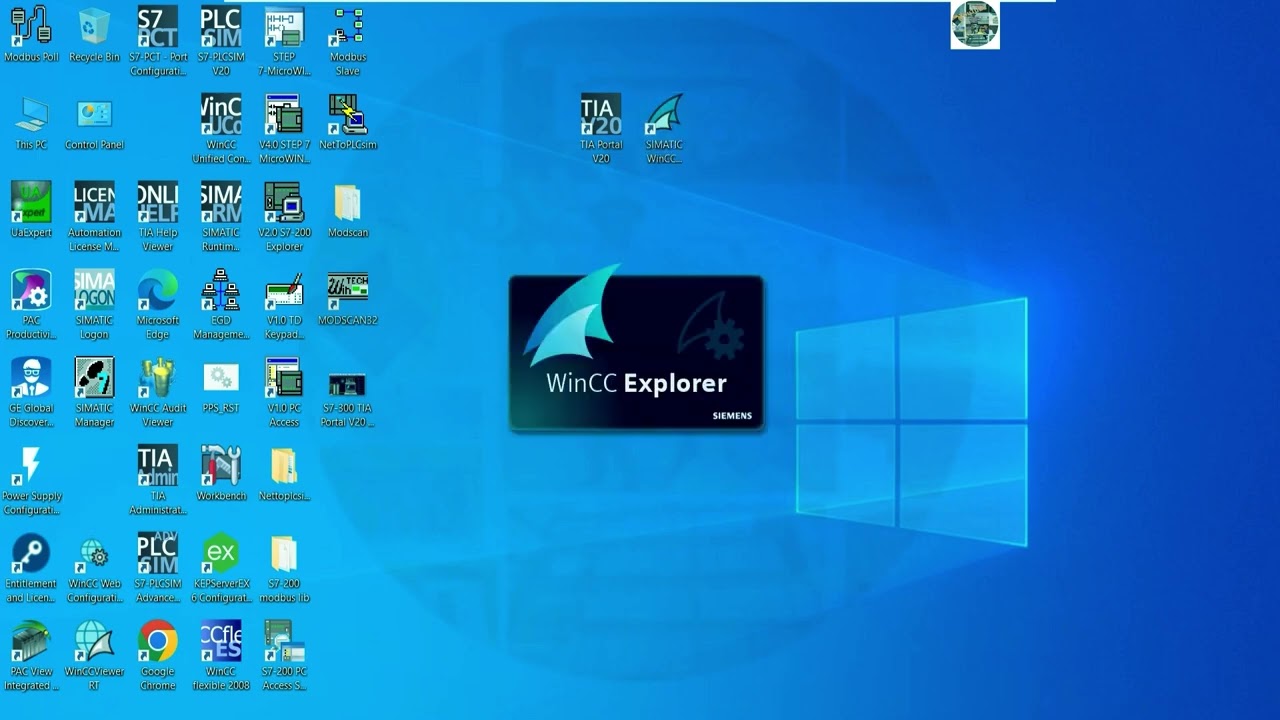Open WinCC Audit Viewer
This screenshot has width=1280, height=720.
tap(158, 393)
